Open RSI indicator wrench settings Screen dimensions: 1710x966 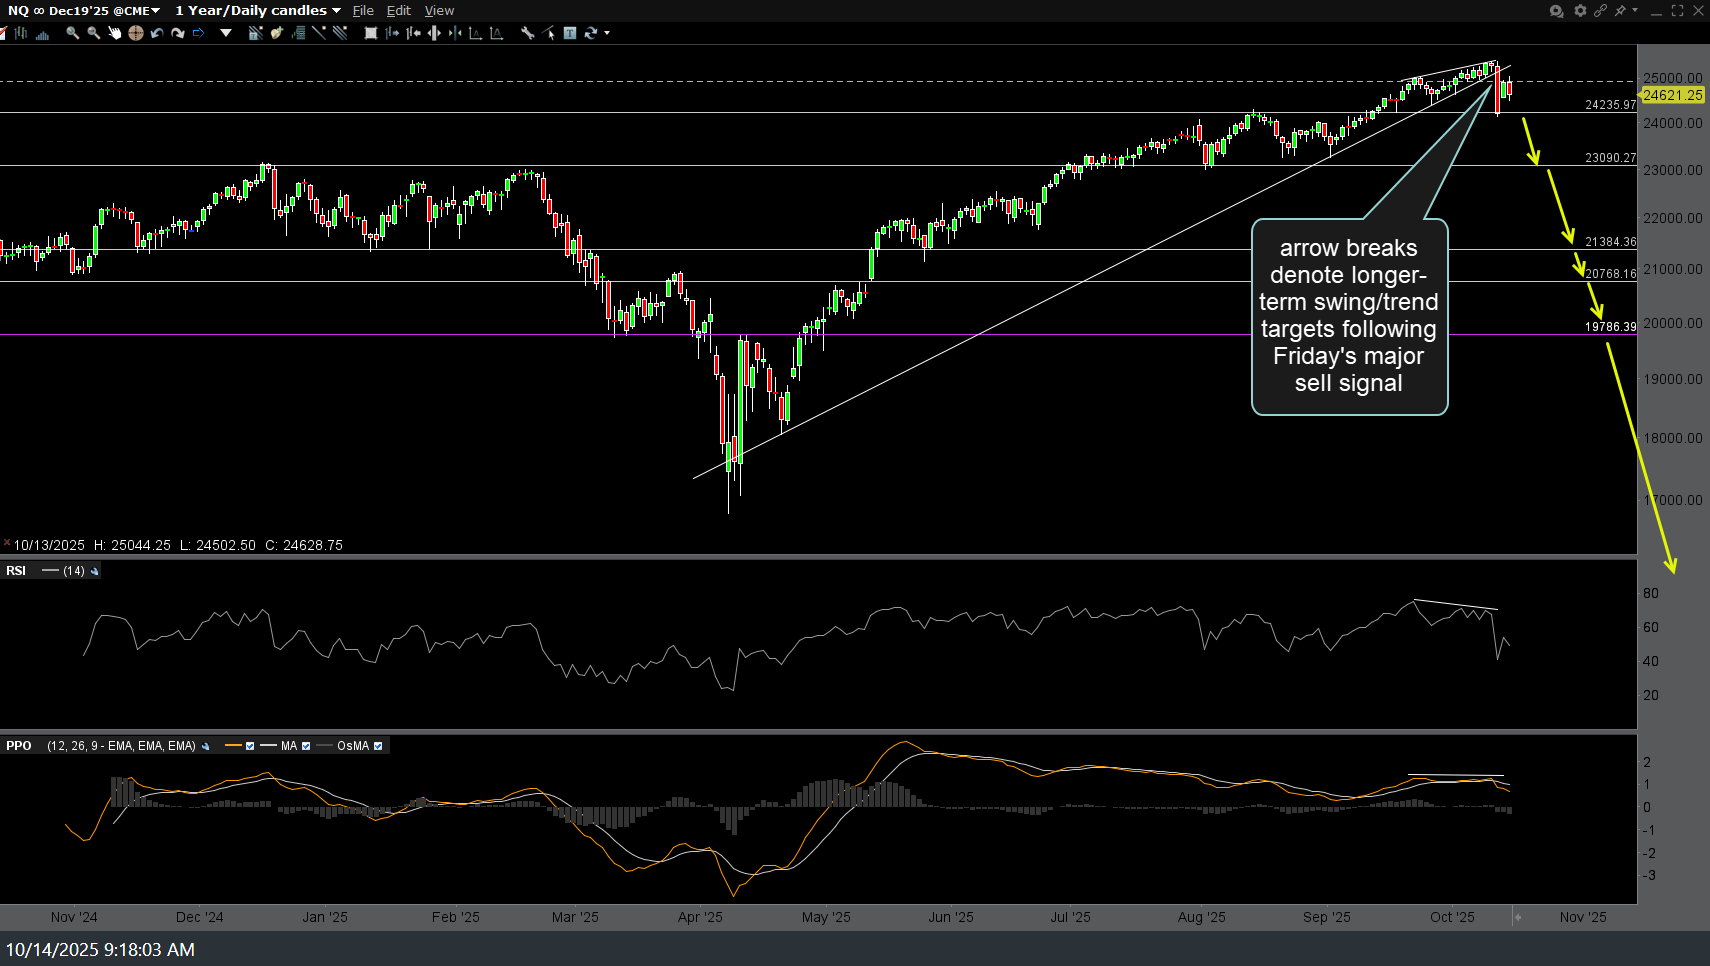[x=95, y=571]
